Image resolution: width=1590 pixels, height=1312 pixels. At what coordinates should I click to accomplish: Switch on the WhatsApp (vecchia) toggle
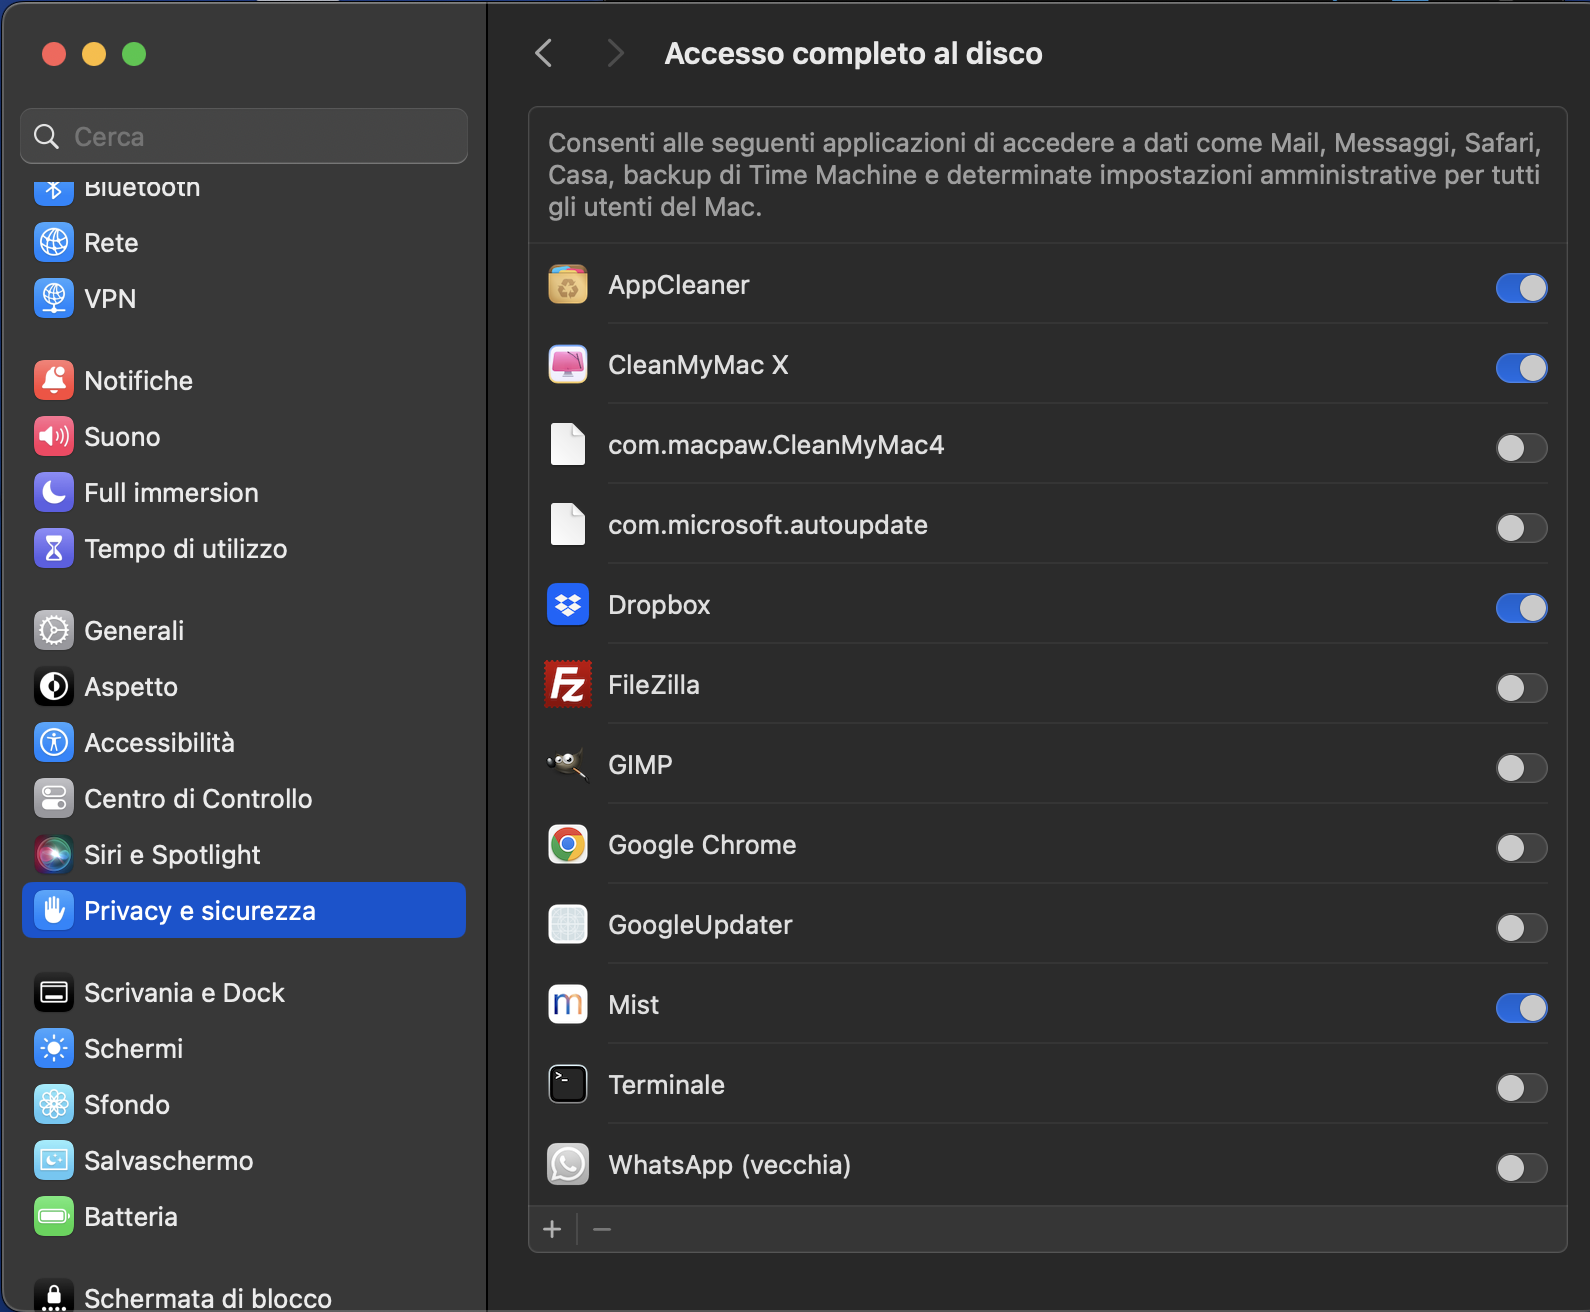[1521, 1168]
